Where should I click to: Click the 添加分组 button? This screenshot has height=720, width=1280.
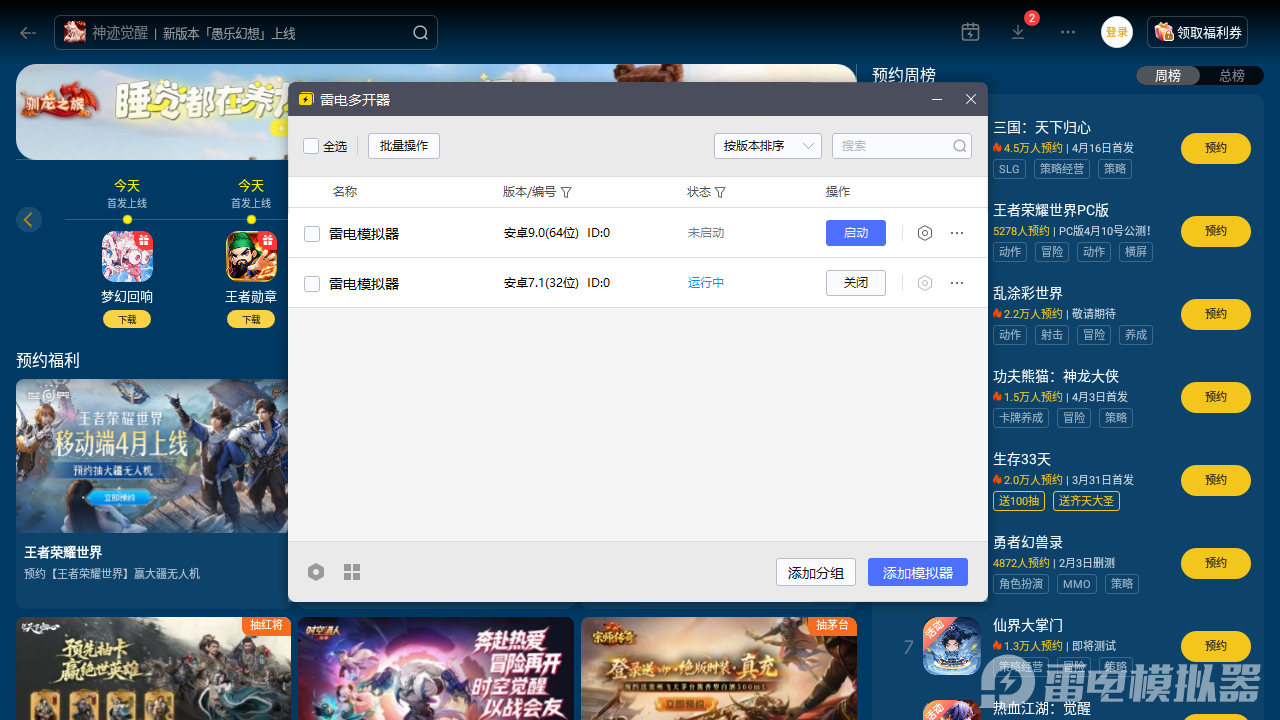coord(816,572)
